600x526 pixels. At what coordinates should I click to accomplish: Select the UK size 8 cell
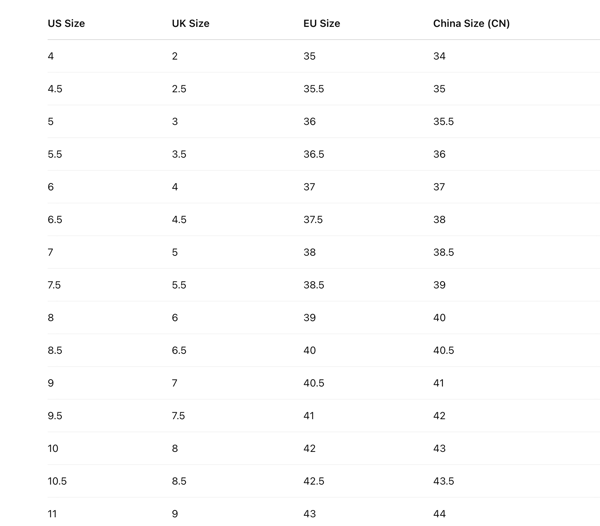point(175,449)
